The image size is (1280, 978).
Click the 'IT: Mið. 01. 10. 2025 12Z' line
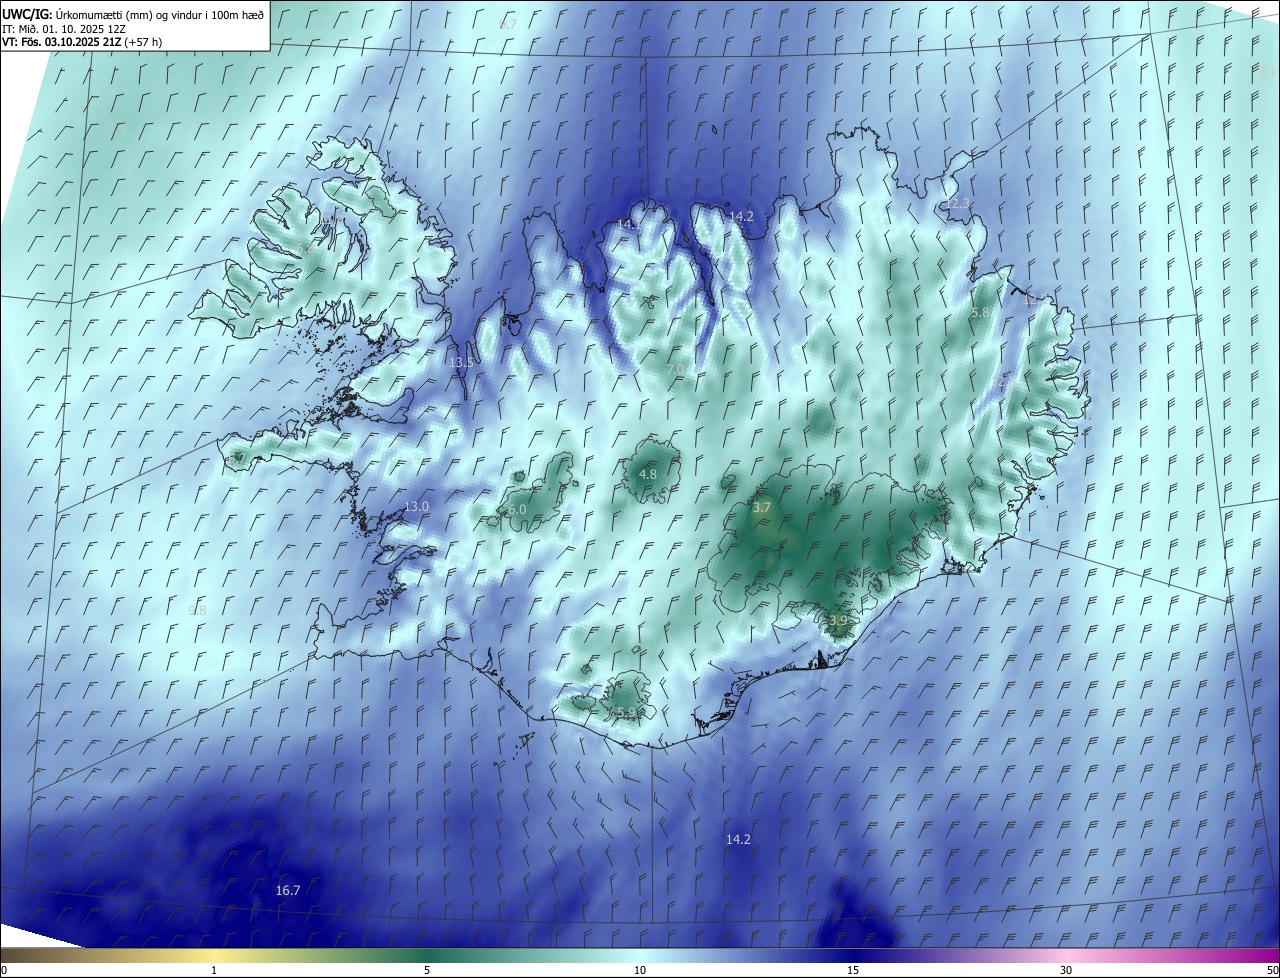(65, 28)
